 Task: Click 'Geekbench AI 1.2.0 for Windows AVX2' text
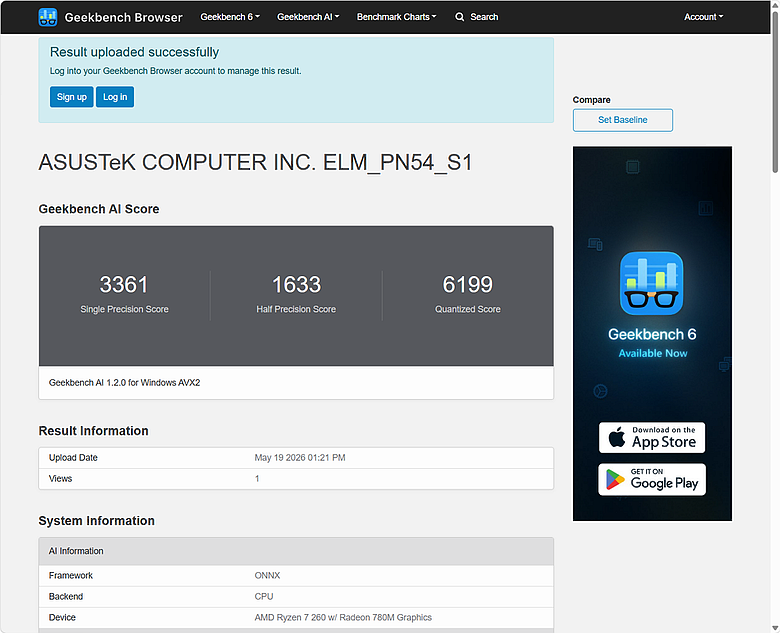pyautogui.click(x=124, y=383)
